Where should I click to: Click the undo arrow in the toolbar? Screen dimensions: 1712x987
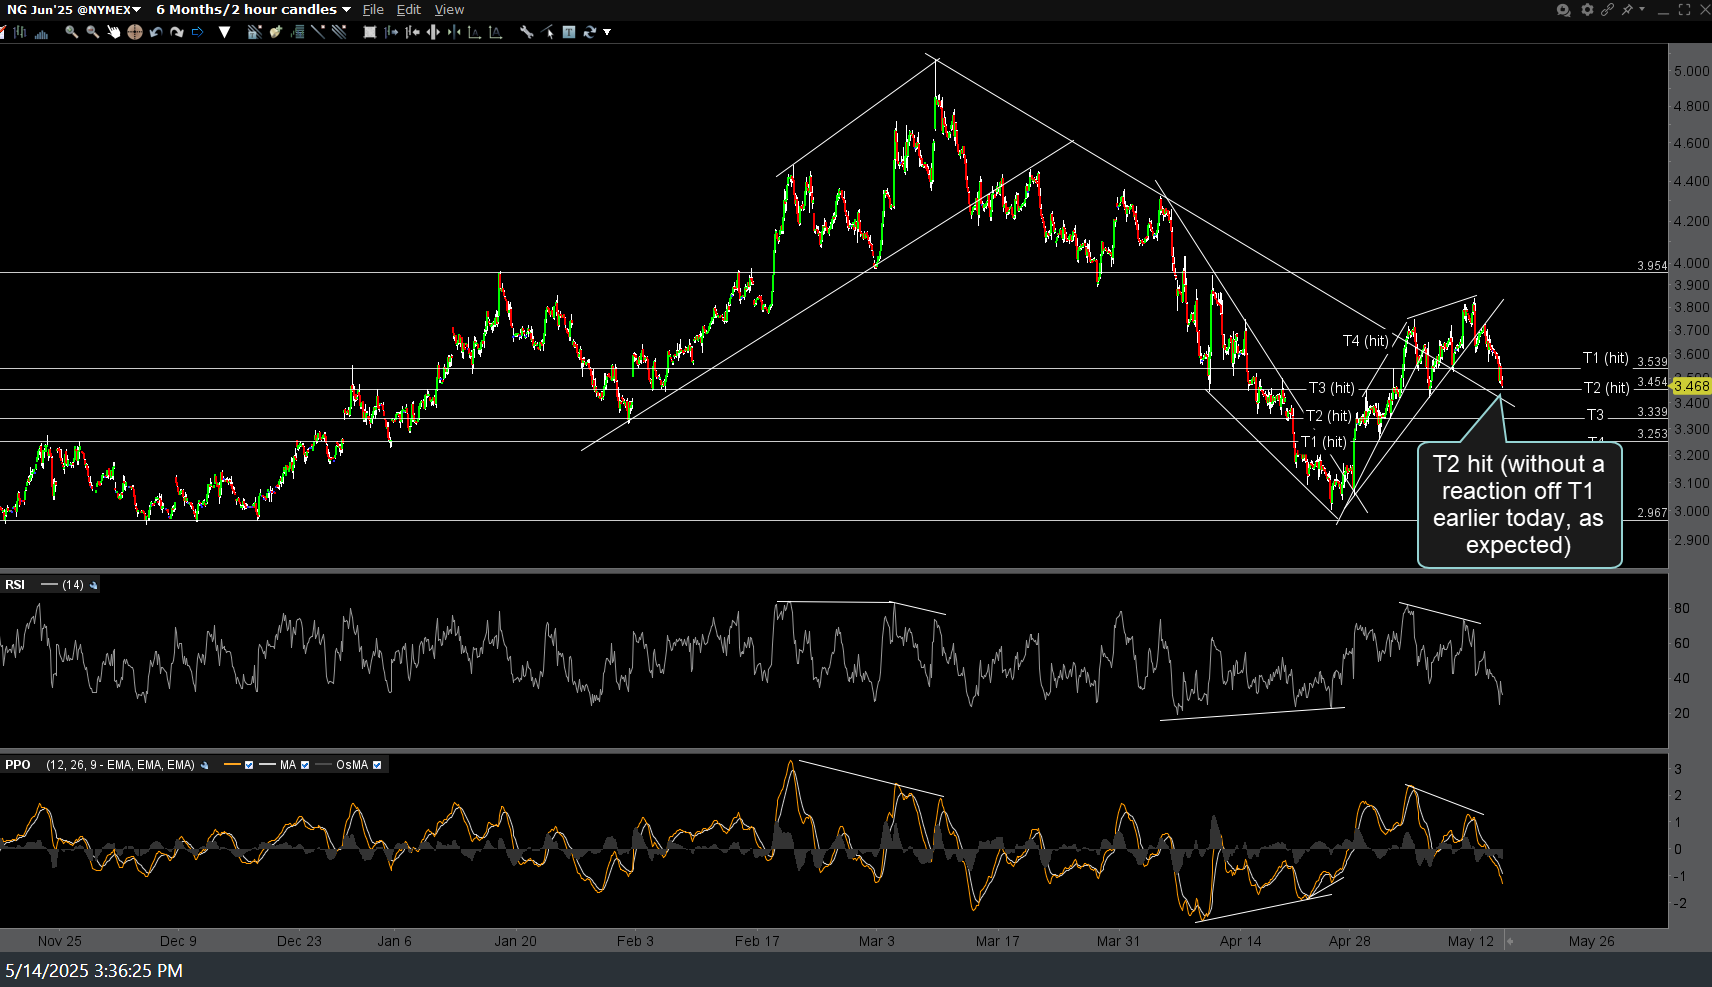pos(156,32)
